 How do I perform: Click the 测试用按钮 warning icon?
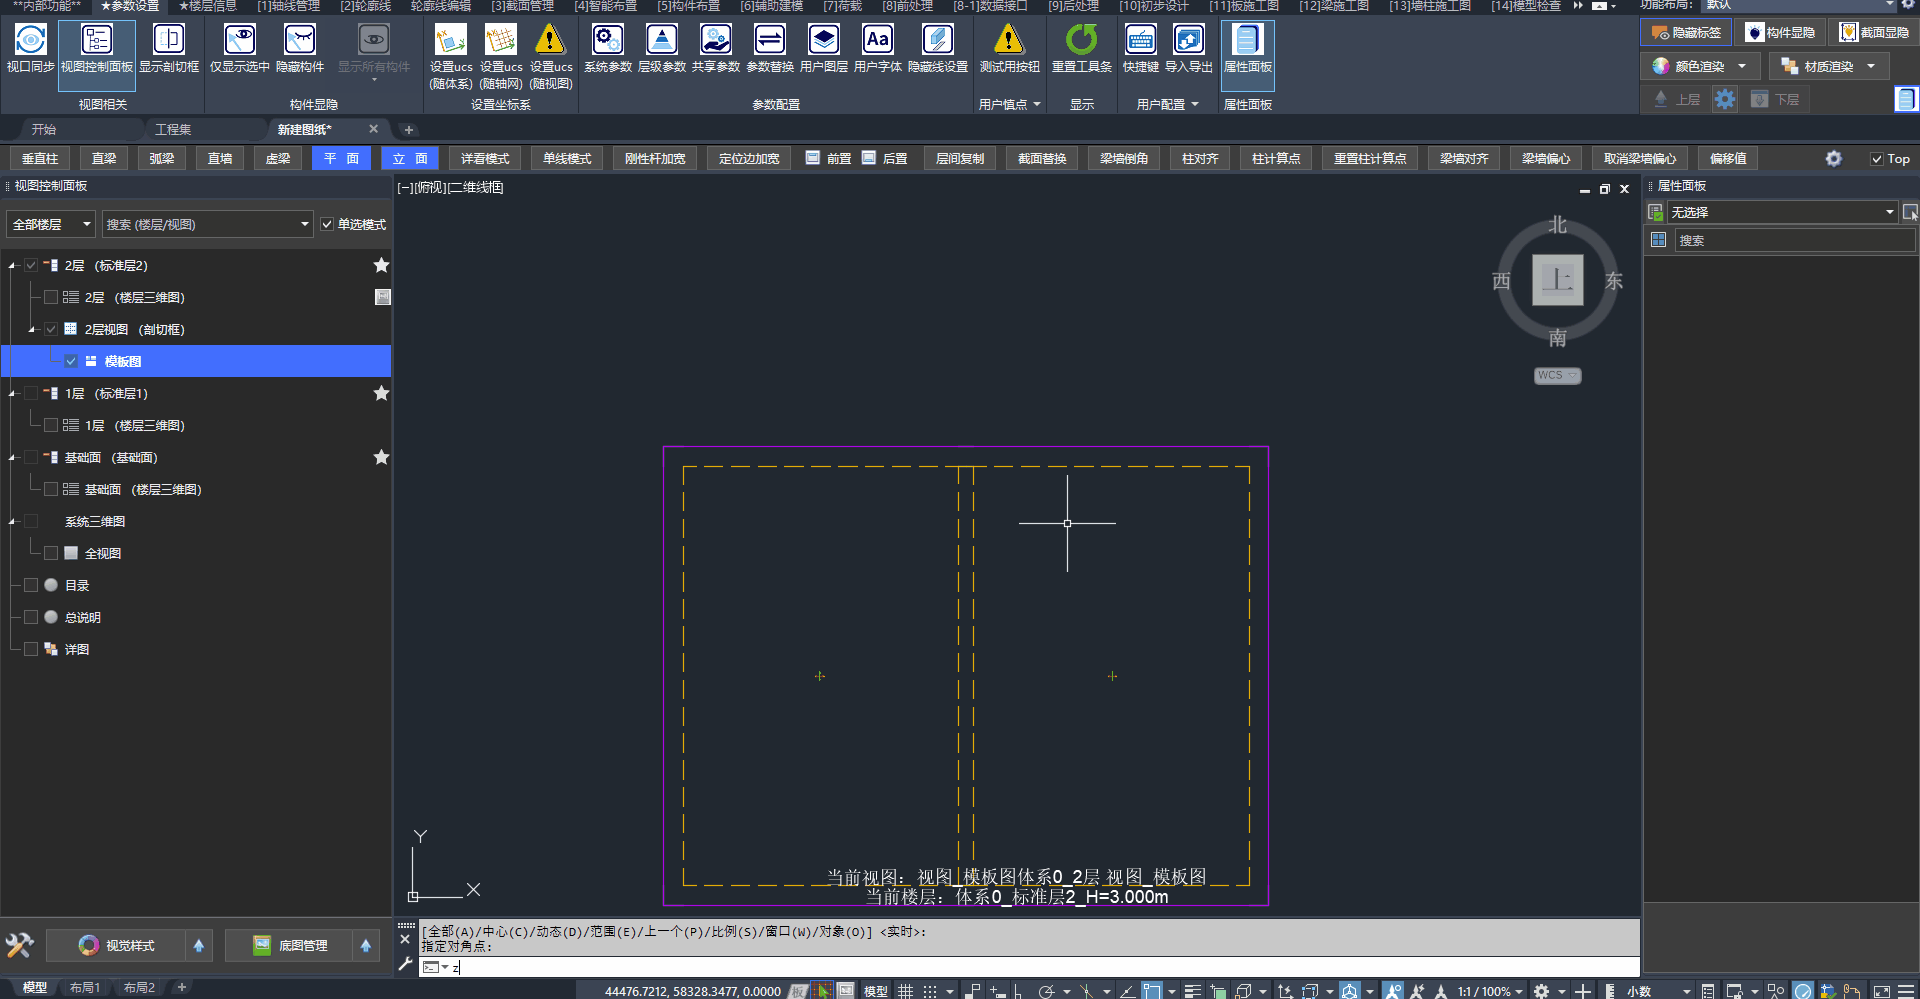[1009, 40]
